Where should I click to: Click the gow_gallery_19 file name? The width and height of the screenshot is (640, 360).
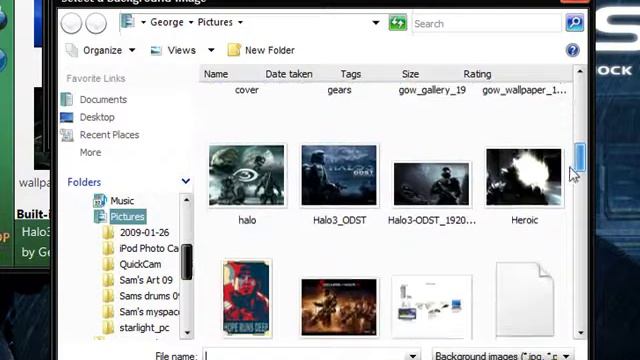[x=432, y=90]
